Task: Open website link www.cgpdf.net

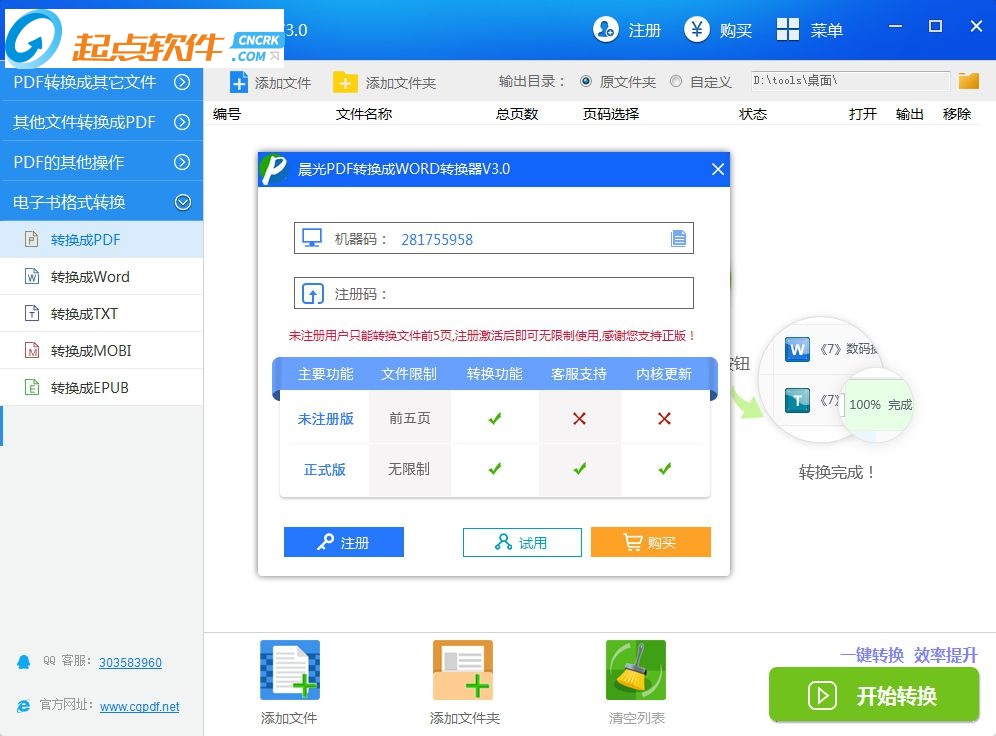Action: (x=140, y=706)
